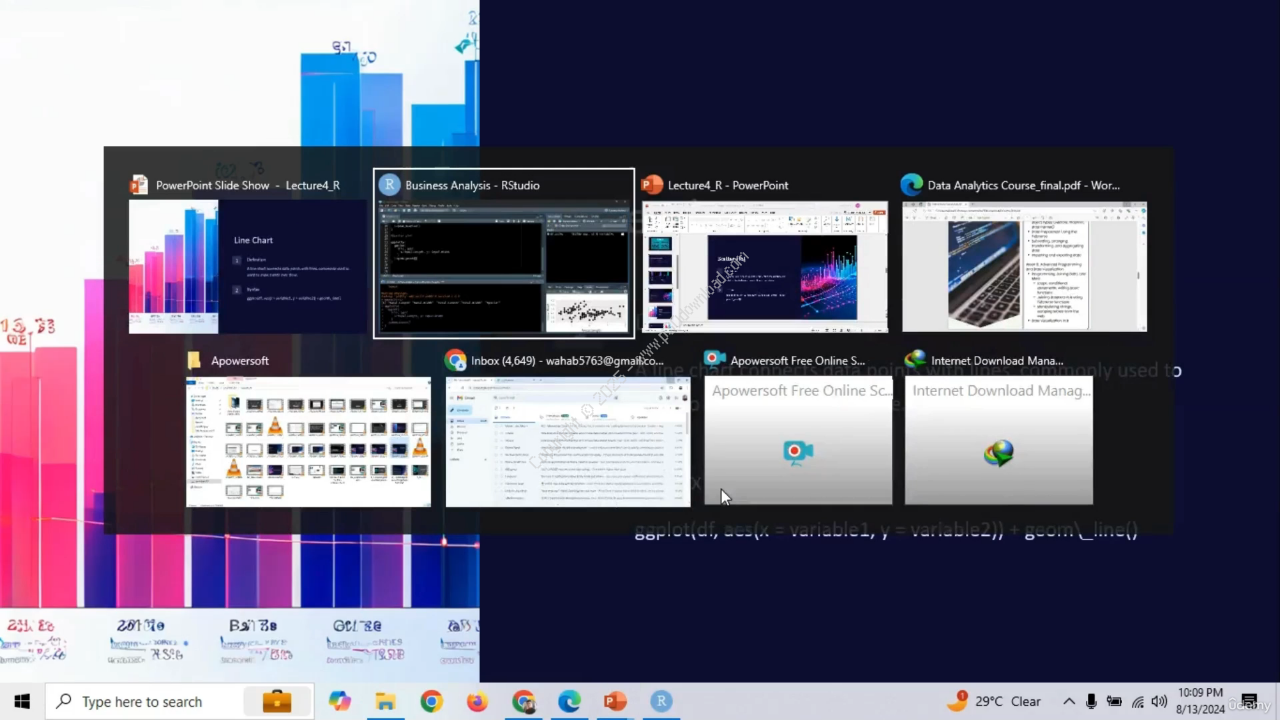Open Microsoft Edge from the taskbar
1280x720 pixels.
coord(569,702)
